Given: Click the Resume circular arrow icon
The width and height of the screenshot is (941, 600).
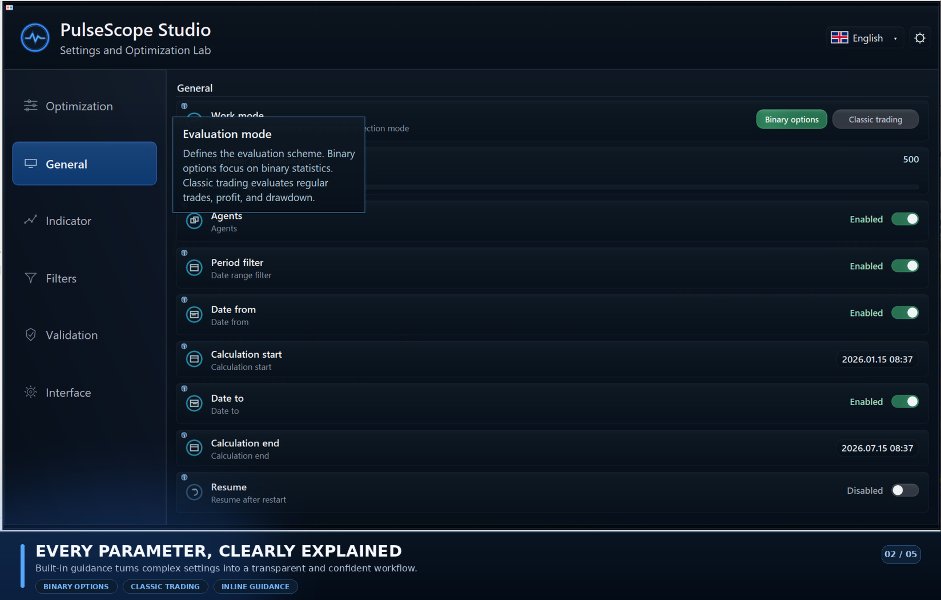Looking at the screenshot, I should click(x=194, y=493).
